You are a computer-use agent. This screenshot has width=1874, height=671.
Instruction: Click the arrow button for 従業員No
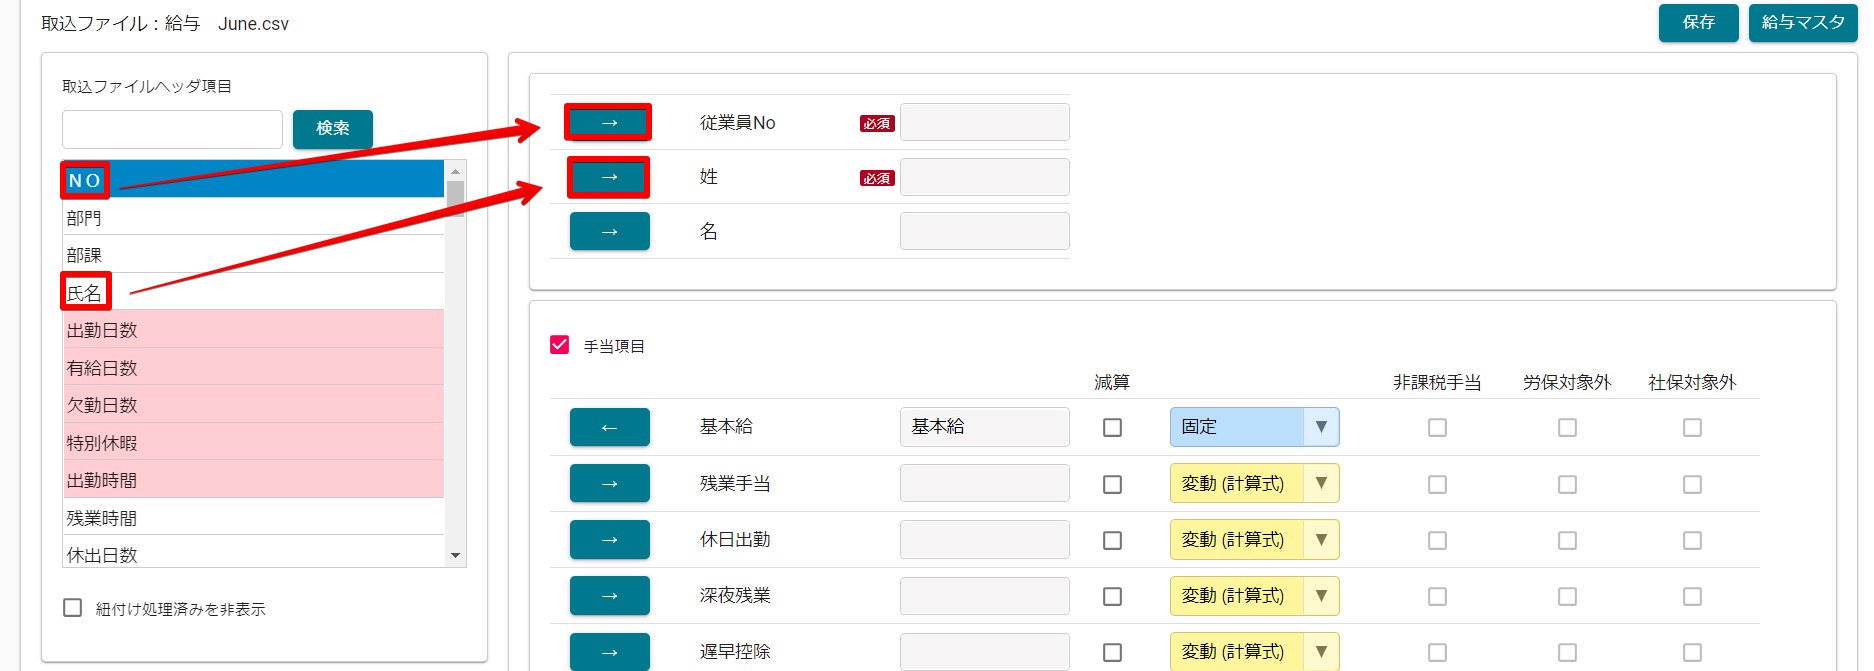pos(609,123)
